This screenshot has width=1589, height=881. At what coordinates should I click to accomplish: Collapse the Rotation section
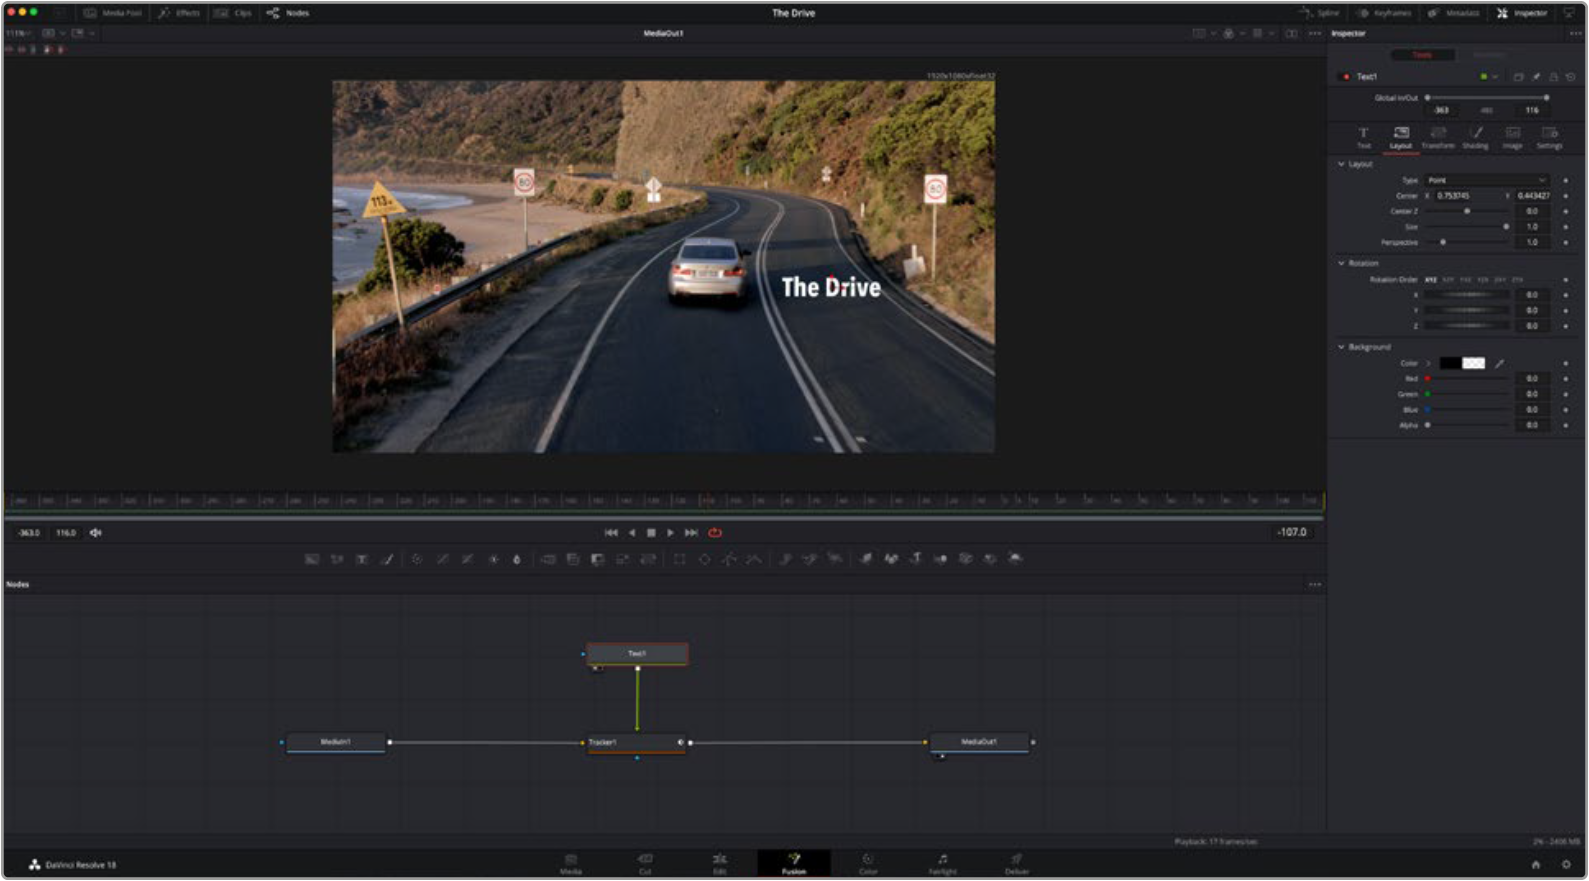1342,263
